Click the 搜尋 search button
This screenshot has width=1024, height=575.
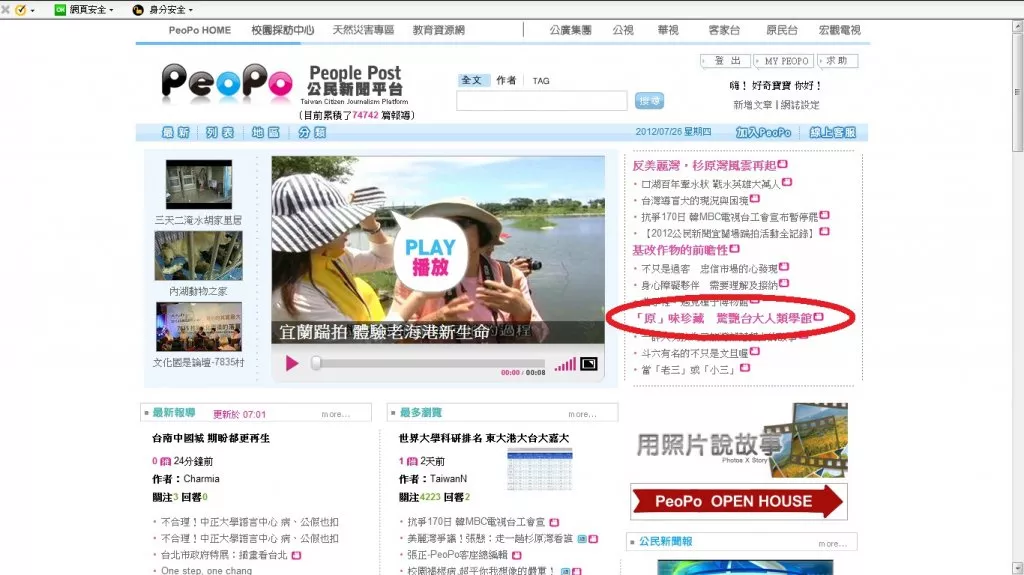649,101
